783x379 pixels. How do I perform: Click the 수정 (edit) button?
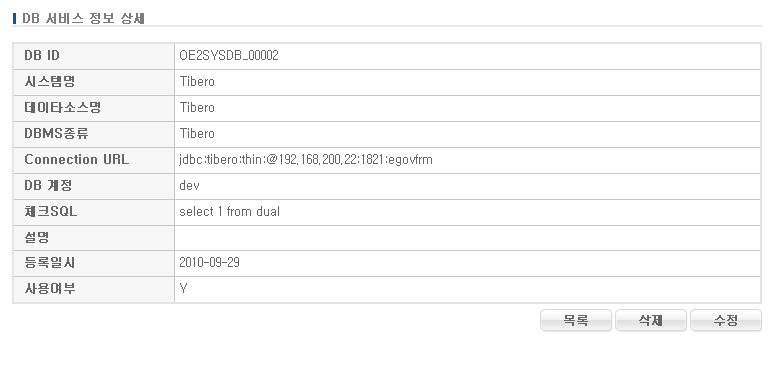726,320
